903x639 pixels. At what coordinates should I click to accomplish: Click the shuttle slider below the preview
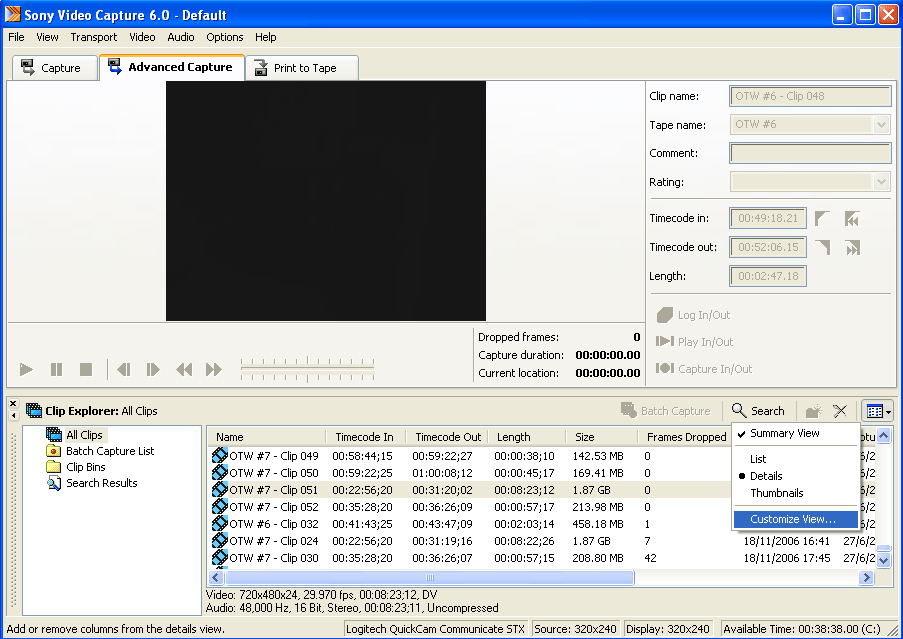(x=307, y=370)
